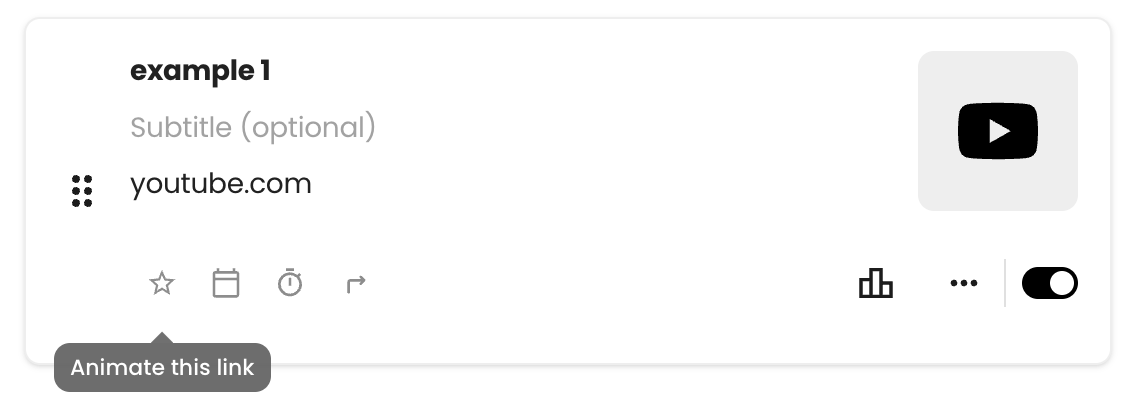Edit the 'example 1' title field
This screenshot has height=420, width=1128.
200,71
